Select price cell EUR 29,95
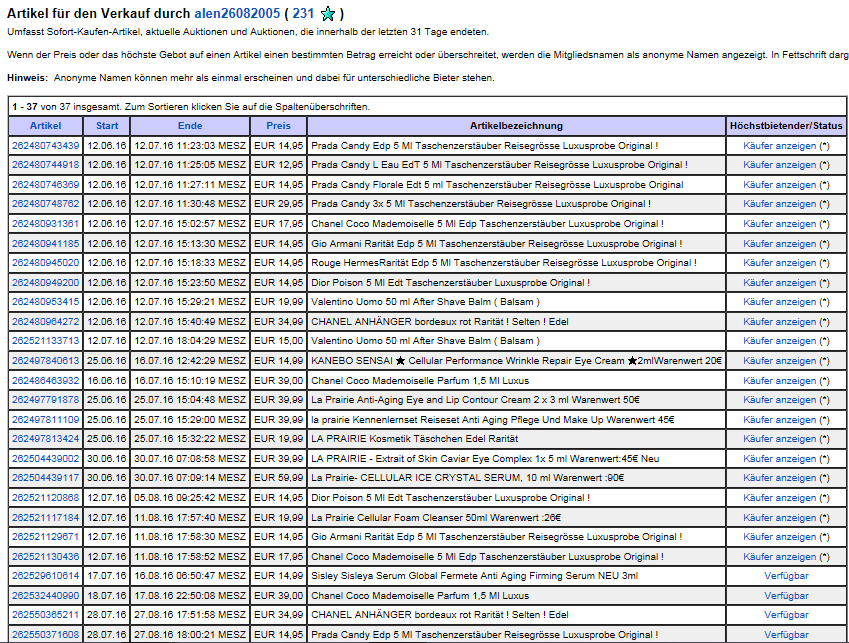This screenshot has height=643, width=849. (278, 204)
